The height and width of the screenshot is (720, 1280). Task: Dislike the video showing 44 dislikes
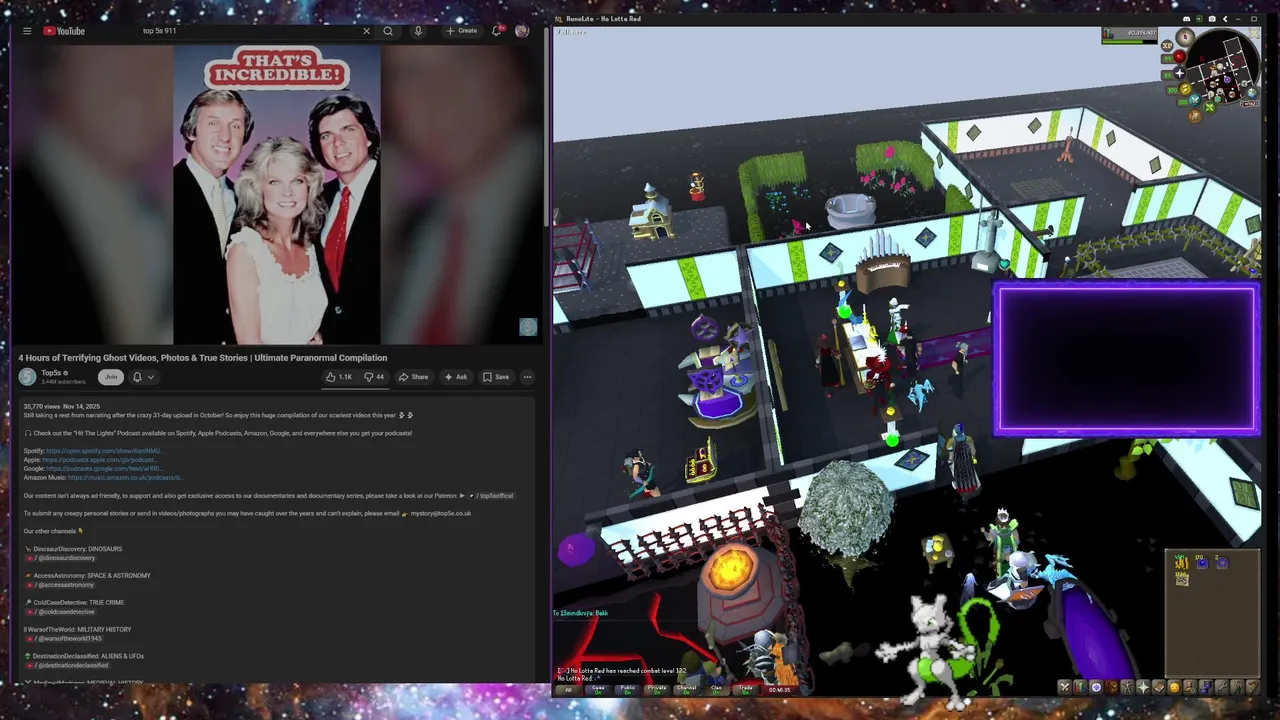[374, 377]
